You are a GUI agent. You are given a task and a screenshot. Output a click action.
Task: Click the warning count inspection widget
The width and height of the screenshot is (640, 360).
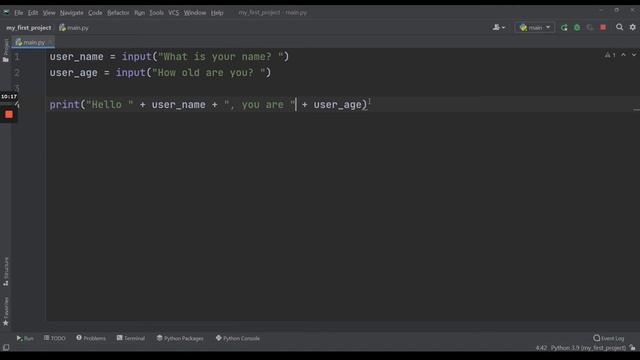[x=610, y=55]
